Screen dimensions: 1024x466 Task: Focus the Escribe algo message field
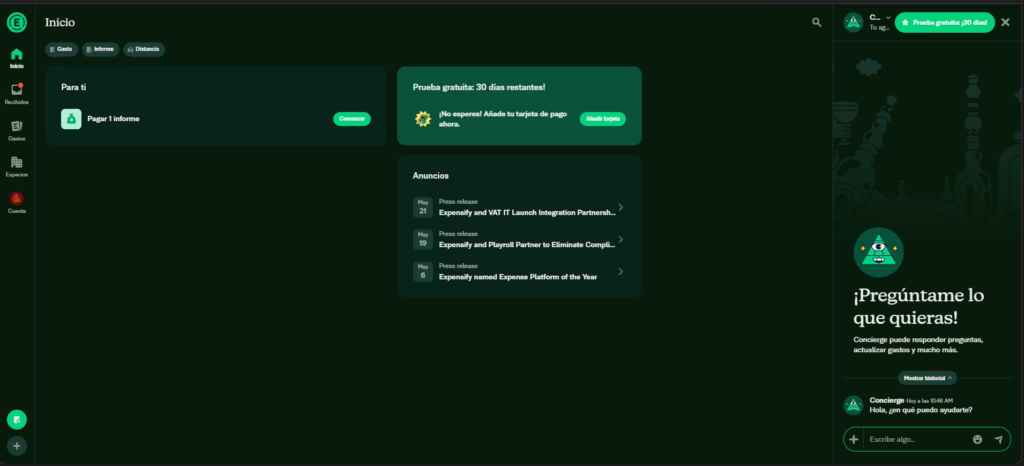pos(916,439)
